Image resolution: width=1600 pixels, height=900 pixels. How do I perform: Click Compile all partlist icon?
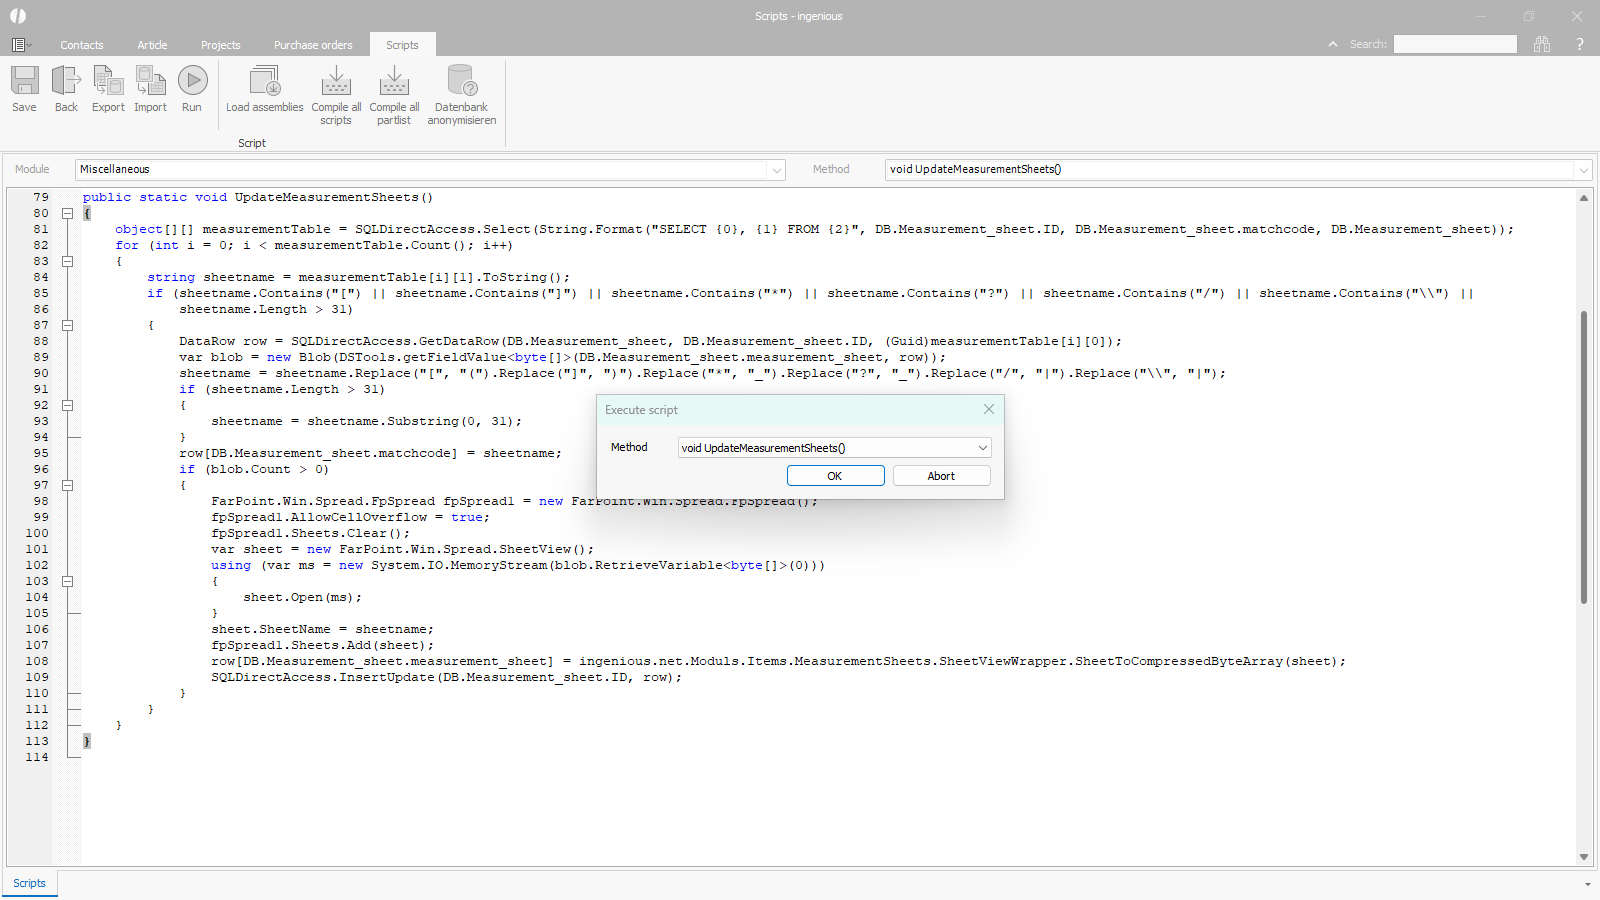click(394, 82)
